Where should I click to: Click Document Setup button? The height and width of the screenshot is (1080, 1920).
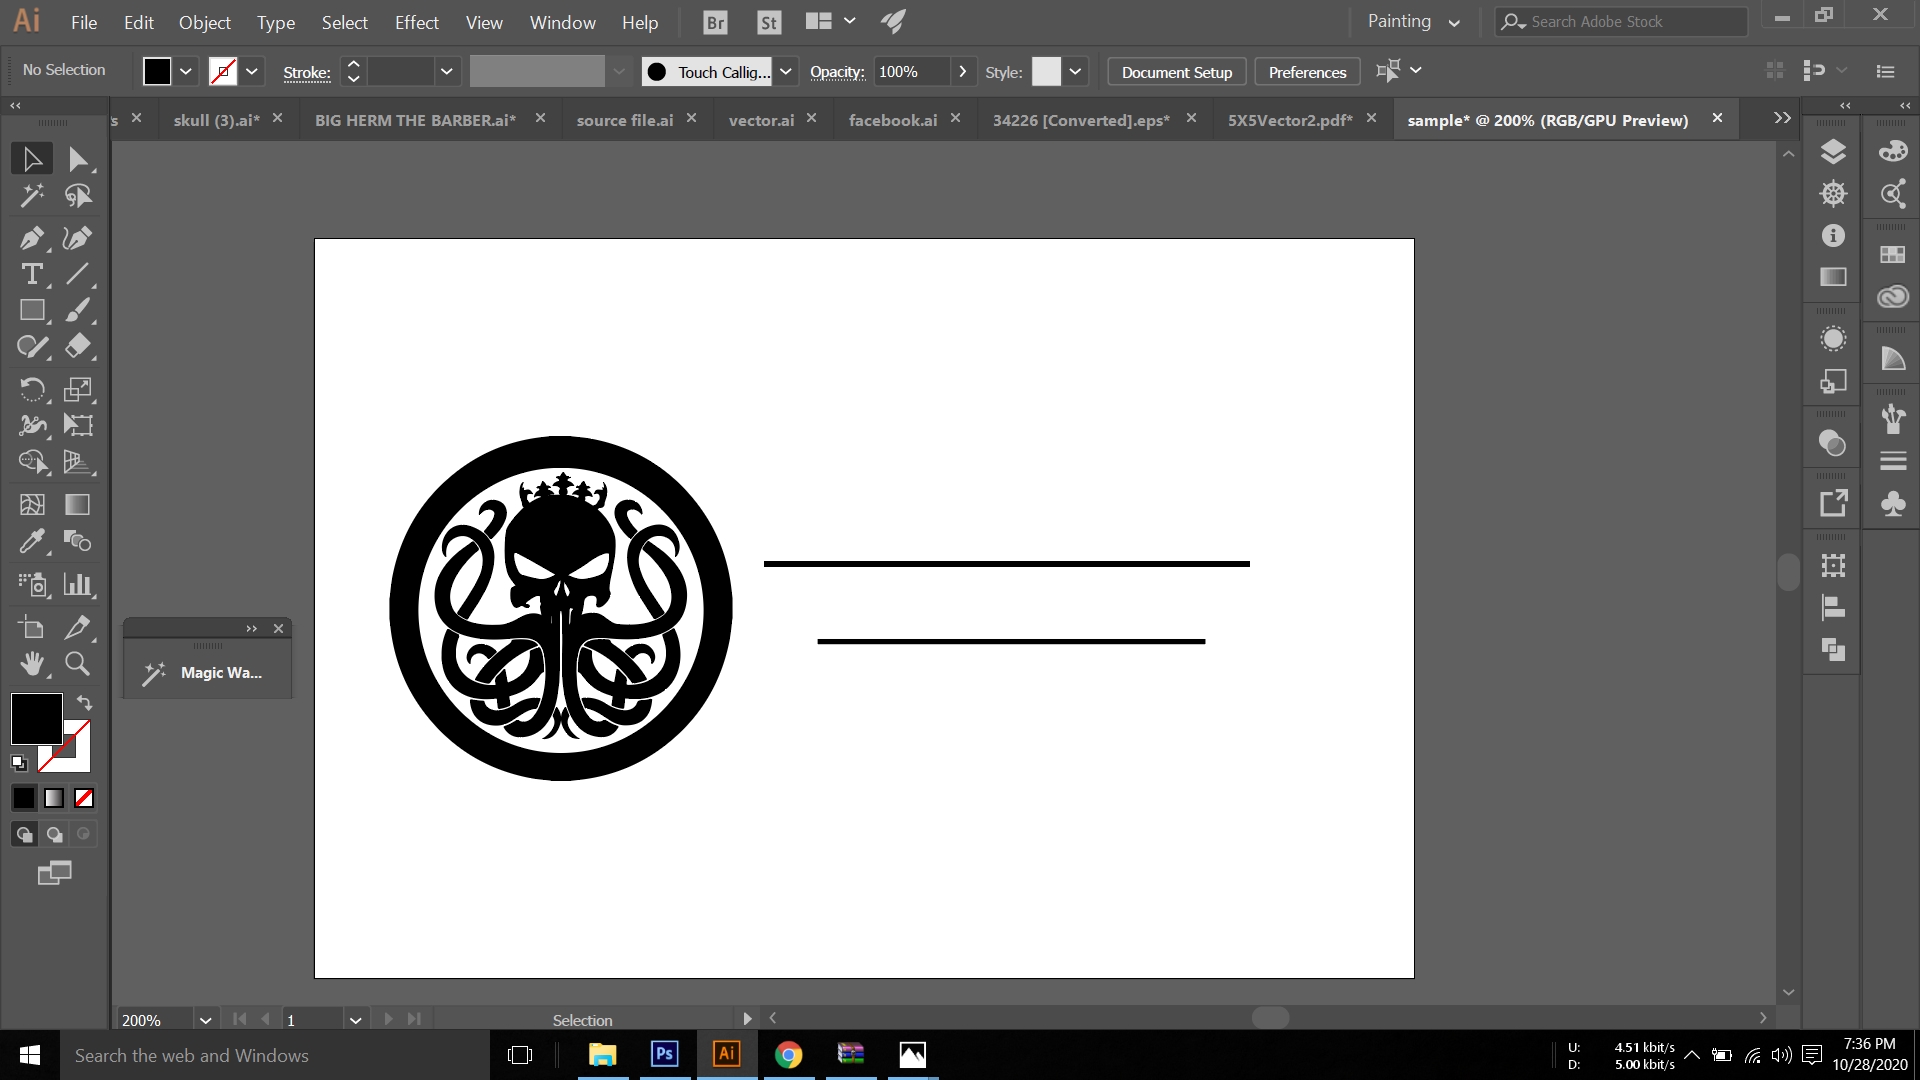1177,72
